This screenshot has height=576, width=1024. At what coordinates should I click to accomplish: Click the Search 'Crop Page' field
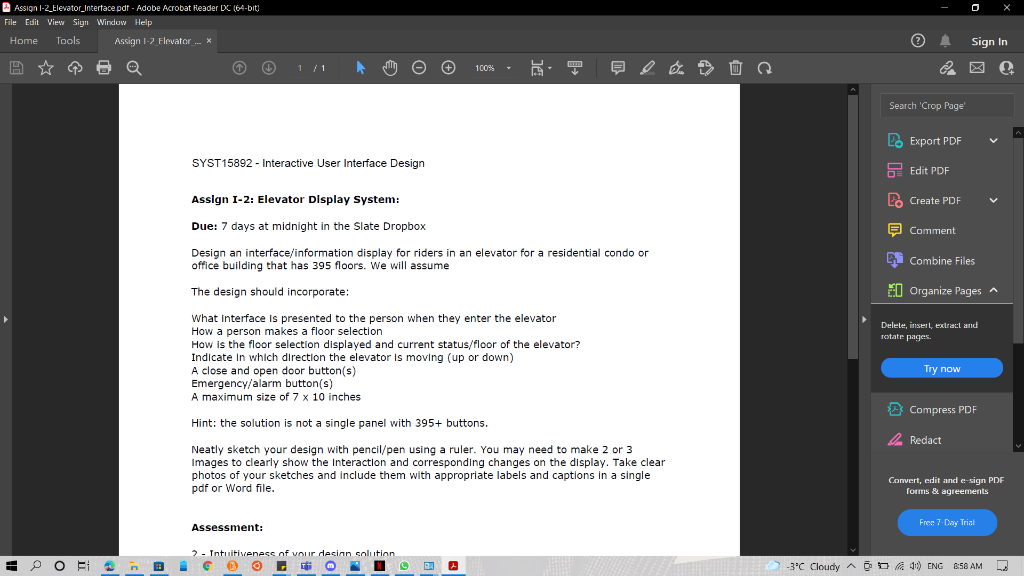(x=946, y=104)
